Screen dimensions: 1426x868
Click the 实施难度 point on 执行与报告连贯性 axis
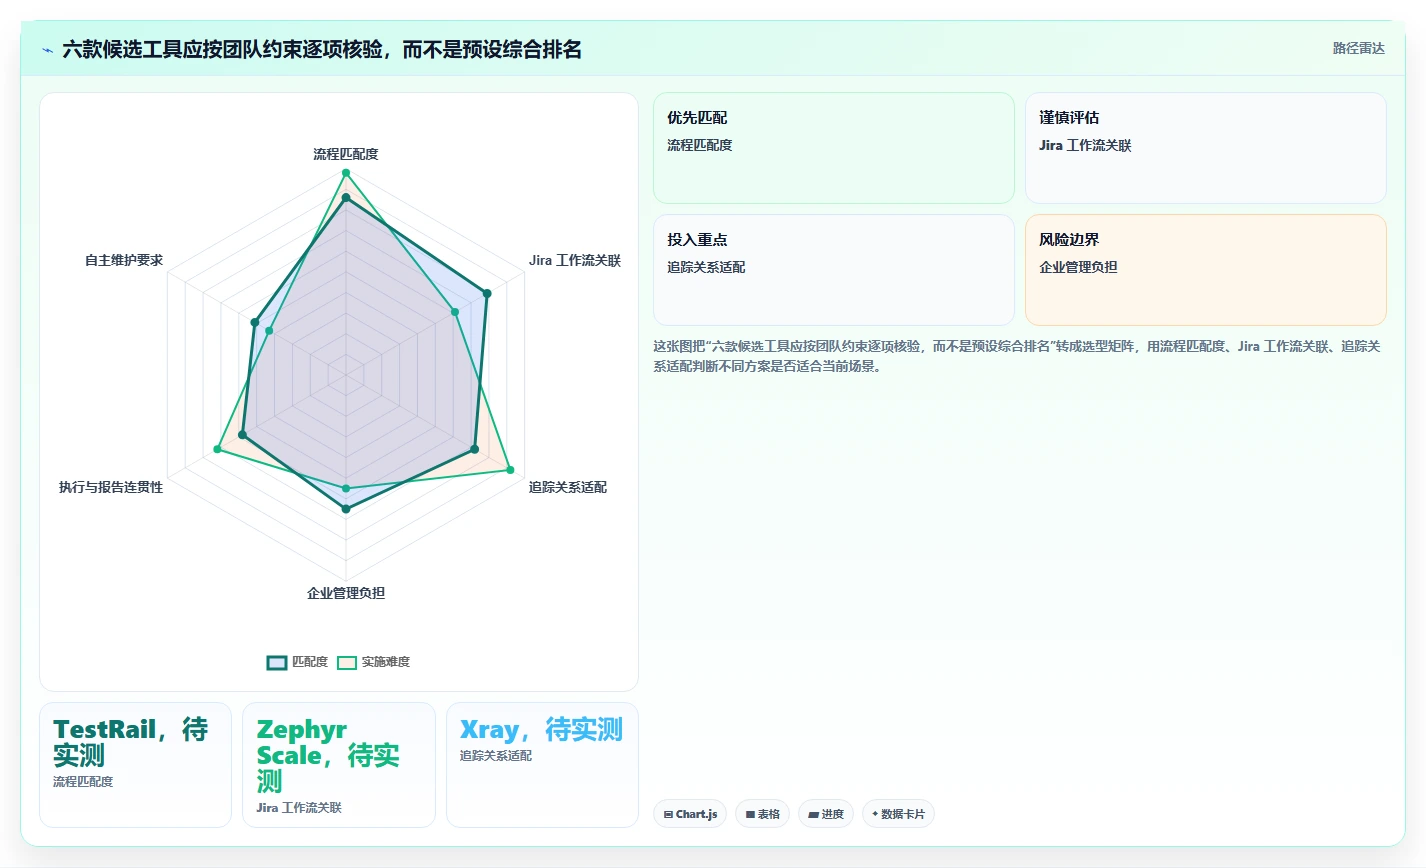[x=217, y=450]
